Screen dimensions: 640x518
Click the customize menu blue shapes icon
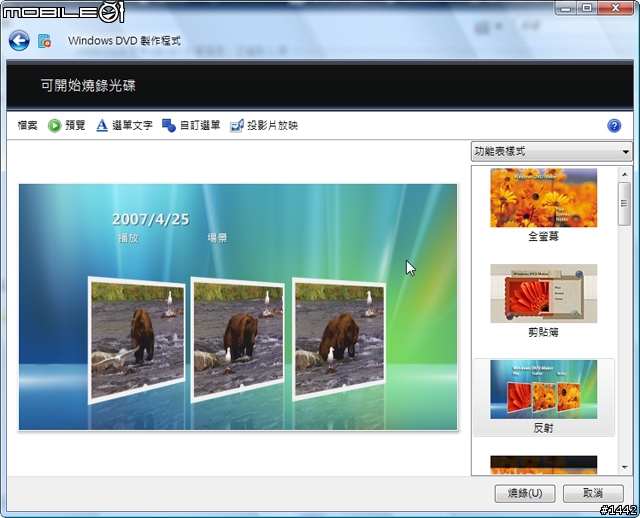(169, 125)
